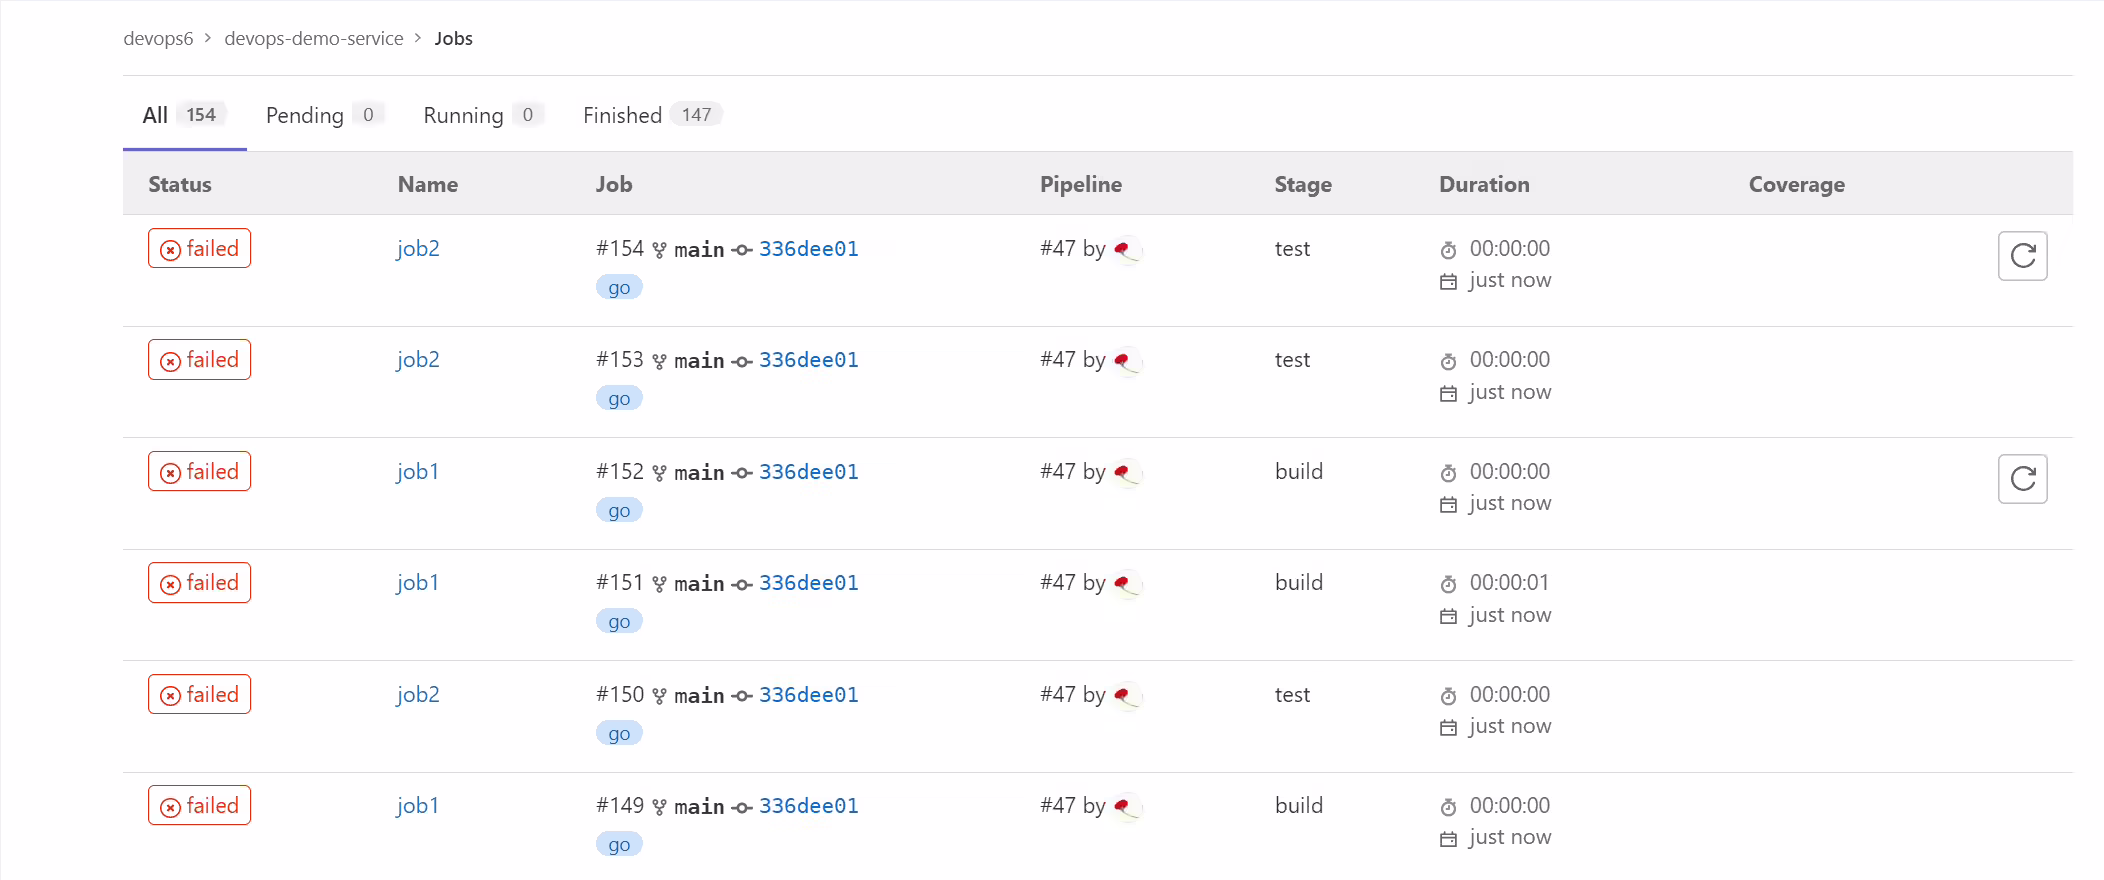Viewport: 2104px width, 880px height.
Task: Open commit 336dee01 in job #154 row
Action: point(809,249)
